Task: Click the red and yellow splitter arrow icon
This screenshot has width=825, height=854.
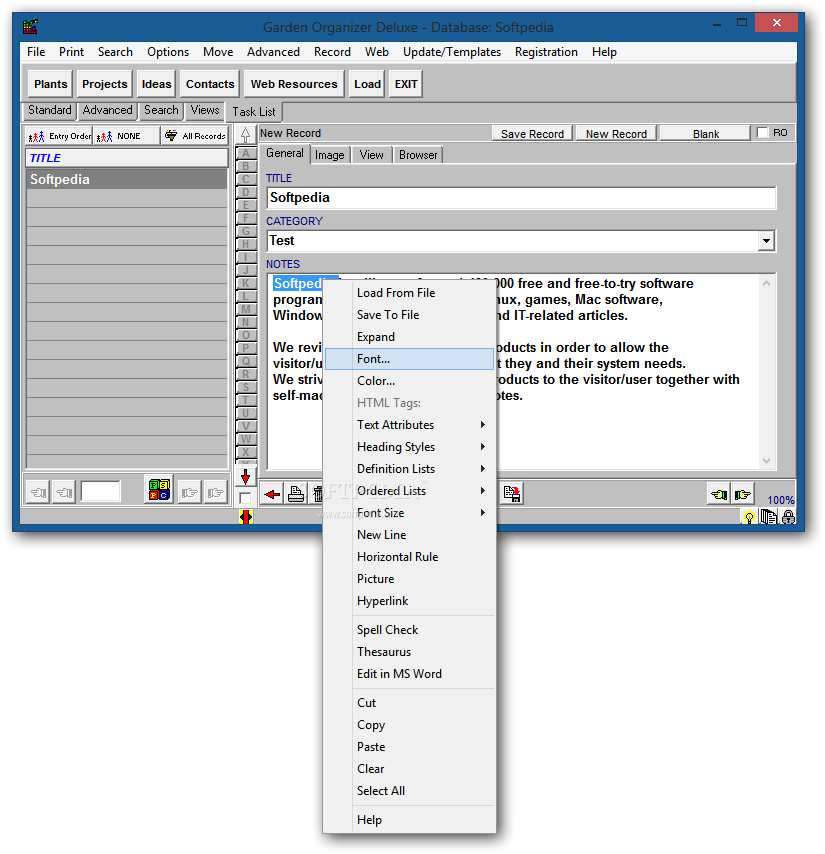Action: 246,517
